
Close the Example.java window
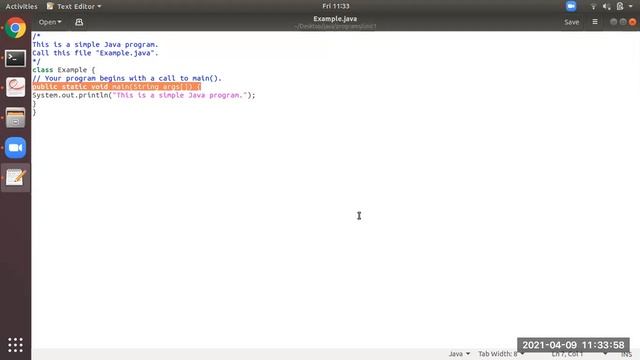[x=632, y=22]
